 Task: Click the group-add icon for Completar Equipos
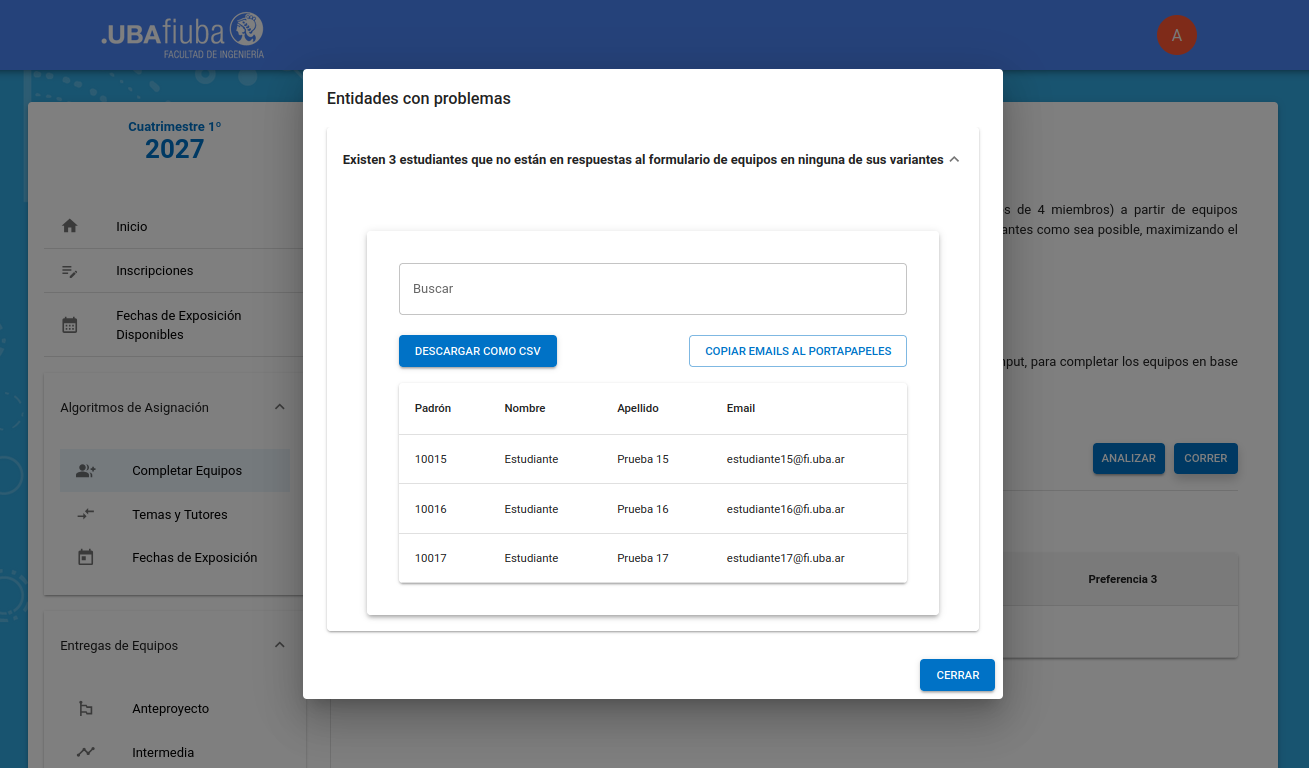click(86, 470)
